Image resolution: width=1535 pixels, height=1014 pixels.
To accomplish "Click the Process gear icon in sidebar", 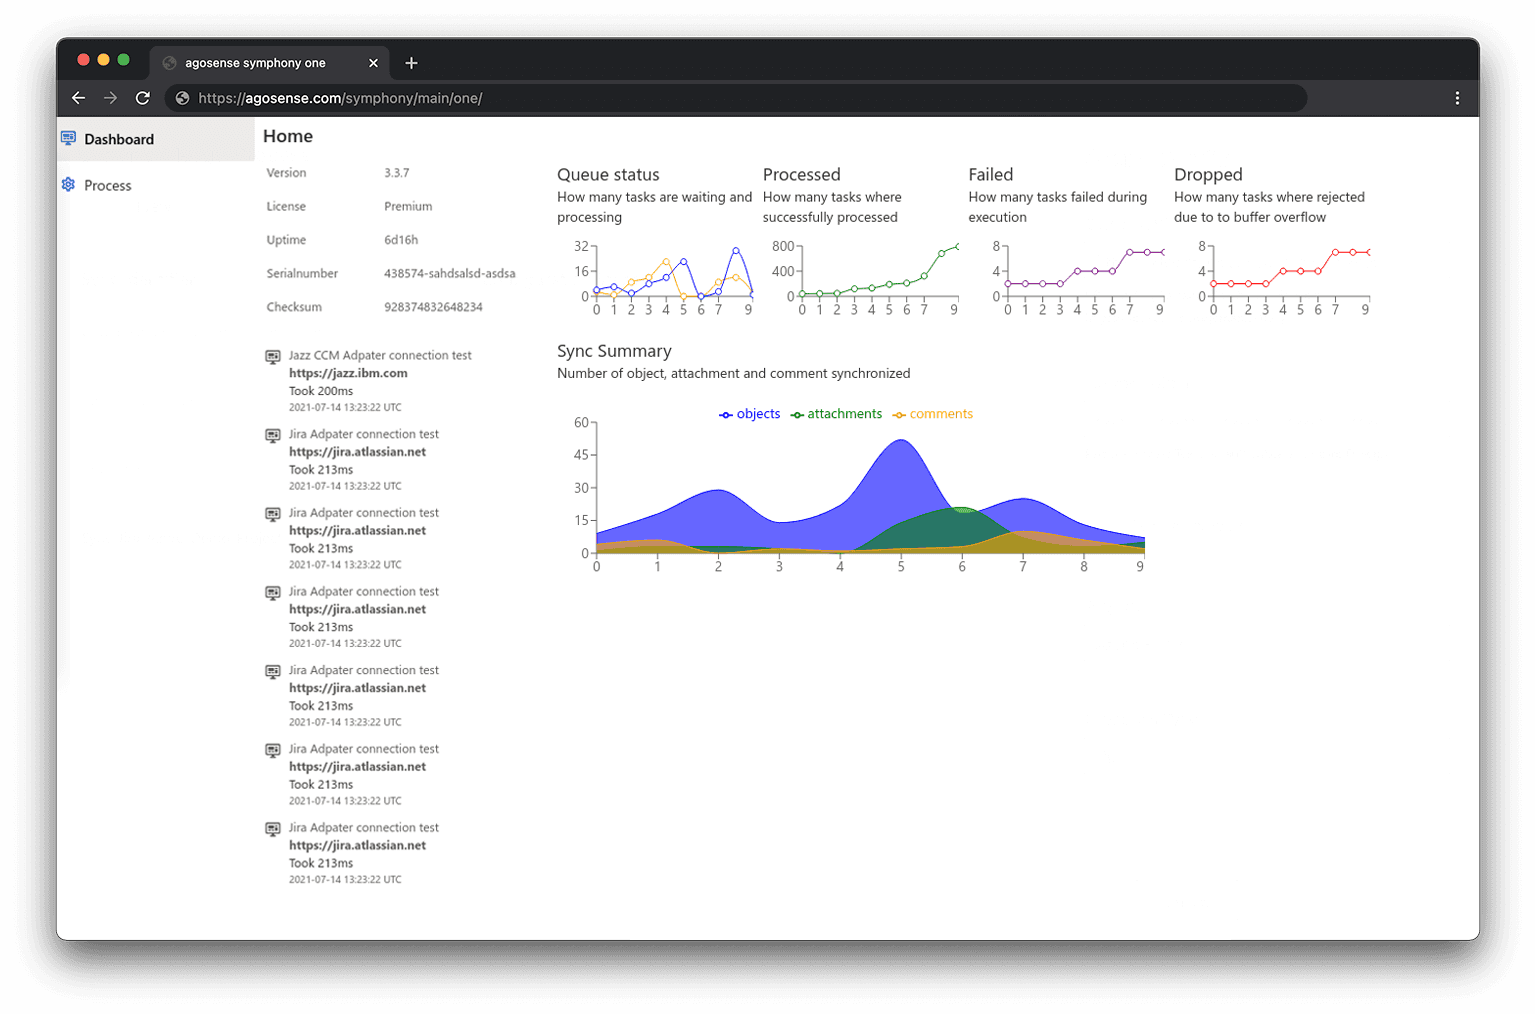I will tap(68, 185).
